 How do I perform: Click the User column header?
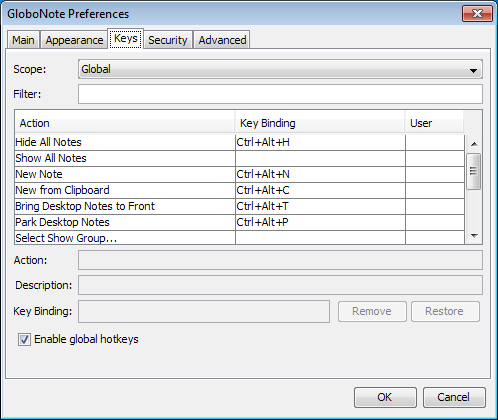point(434,123)
